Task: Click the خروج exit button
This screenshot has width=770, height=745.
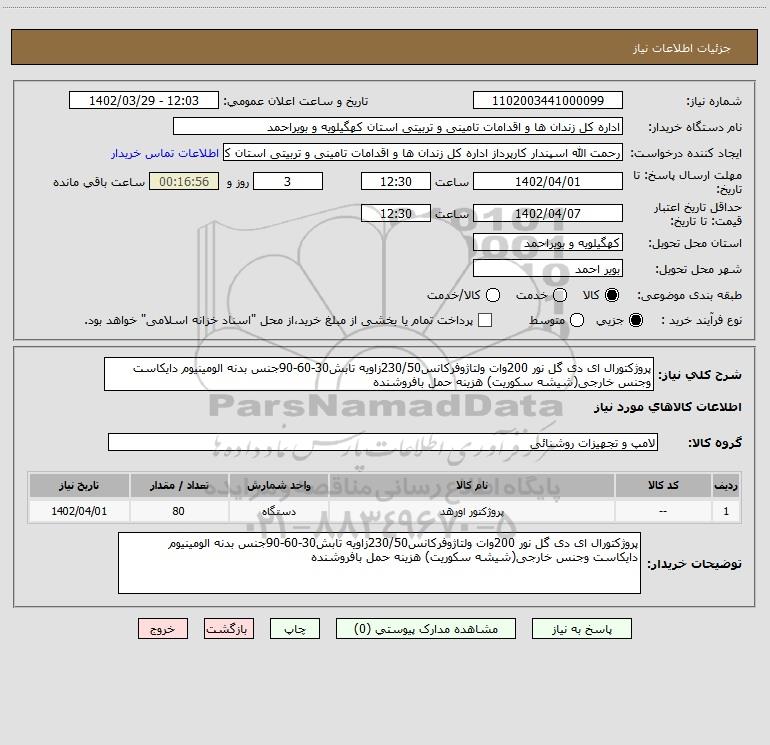Action: (x=163, y=629)
